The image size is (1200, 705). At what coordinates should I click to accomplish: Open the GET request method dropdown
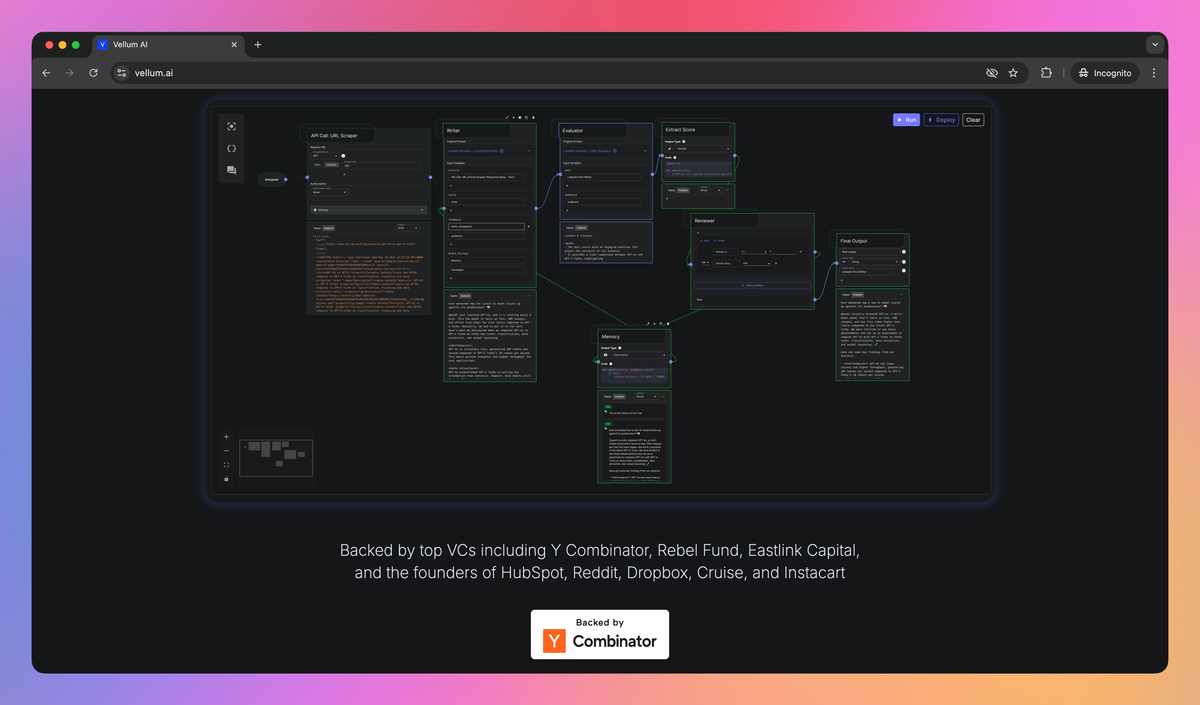325,156
